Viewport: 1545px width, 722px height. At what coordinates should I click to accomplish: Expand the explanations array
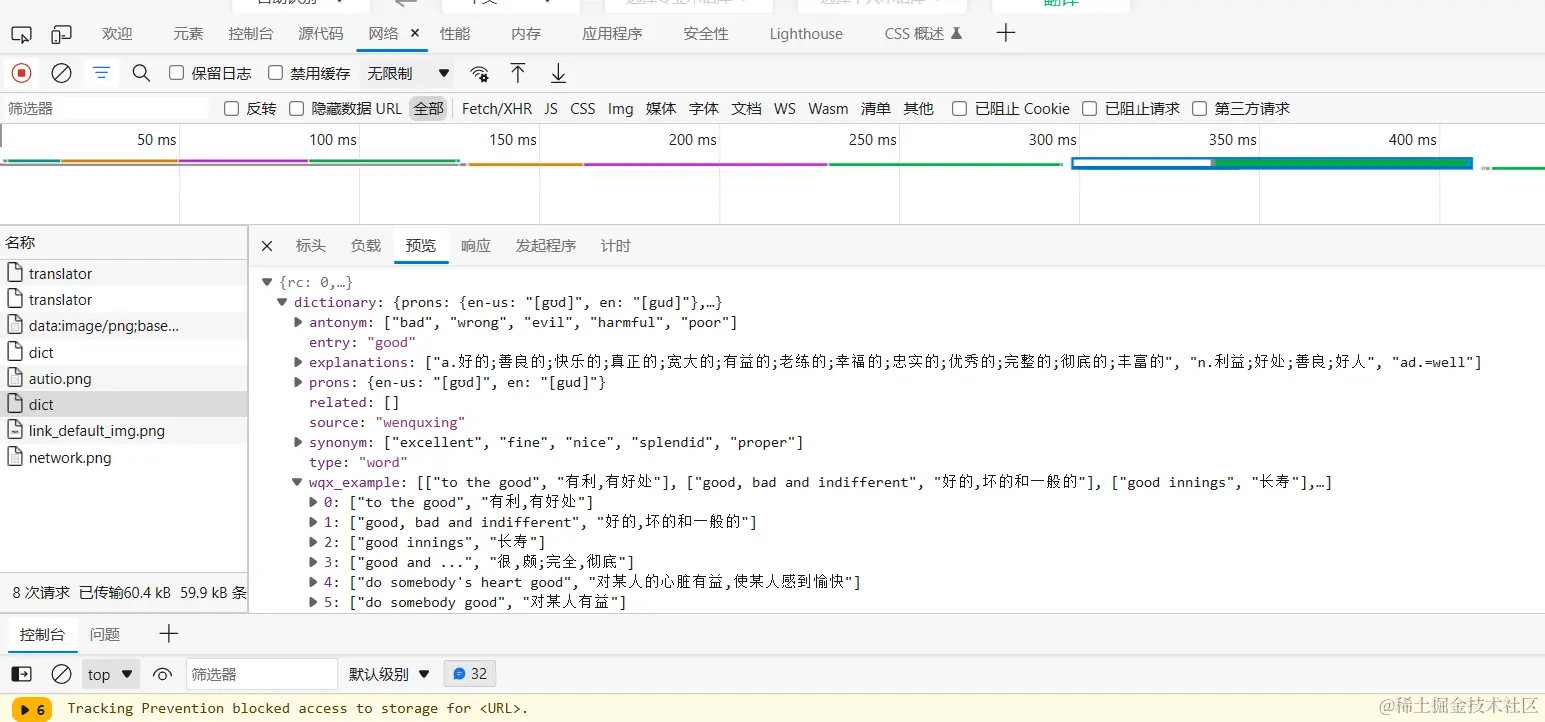298,363
